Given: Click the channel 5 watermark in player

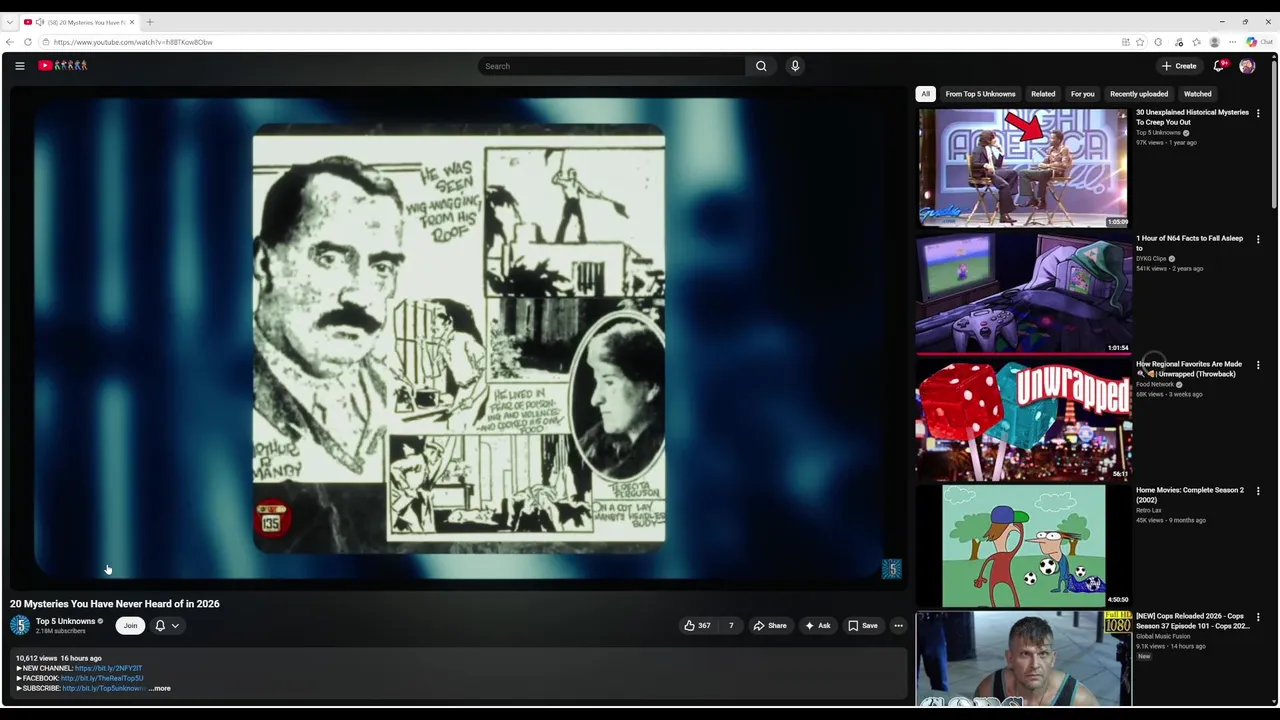Looking at the screenshot, I should click(x=892, y=569).
